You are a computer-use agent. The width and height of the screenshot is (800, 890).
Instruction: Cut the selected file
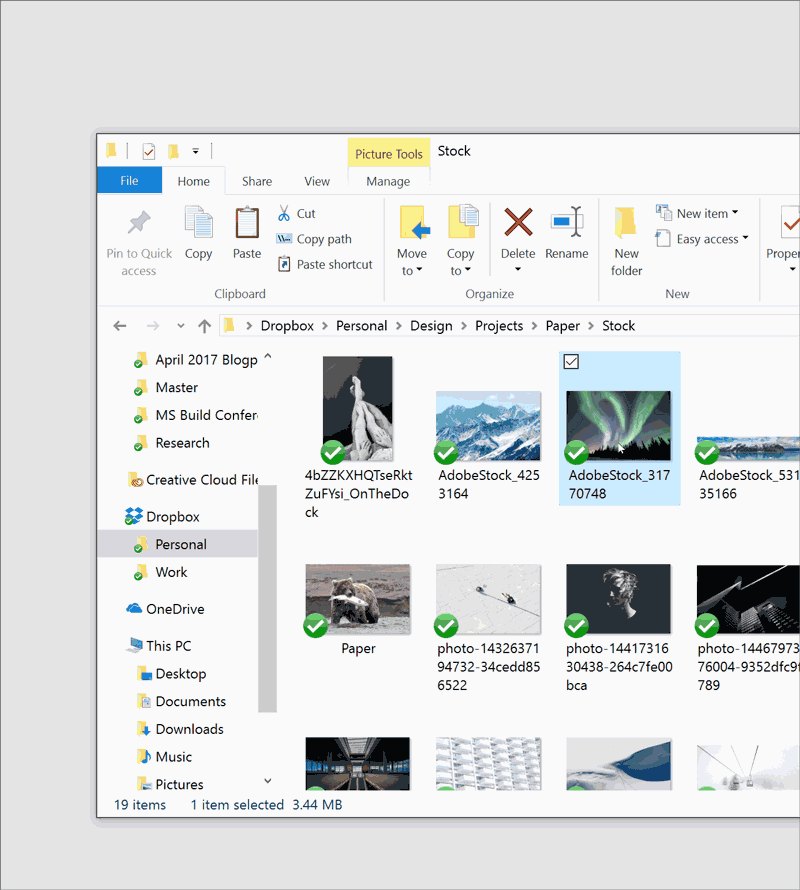296,213
